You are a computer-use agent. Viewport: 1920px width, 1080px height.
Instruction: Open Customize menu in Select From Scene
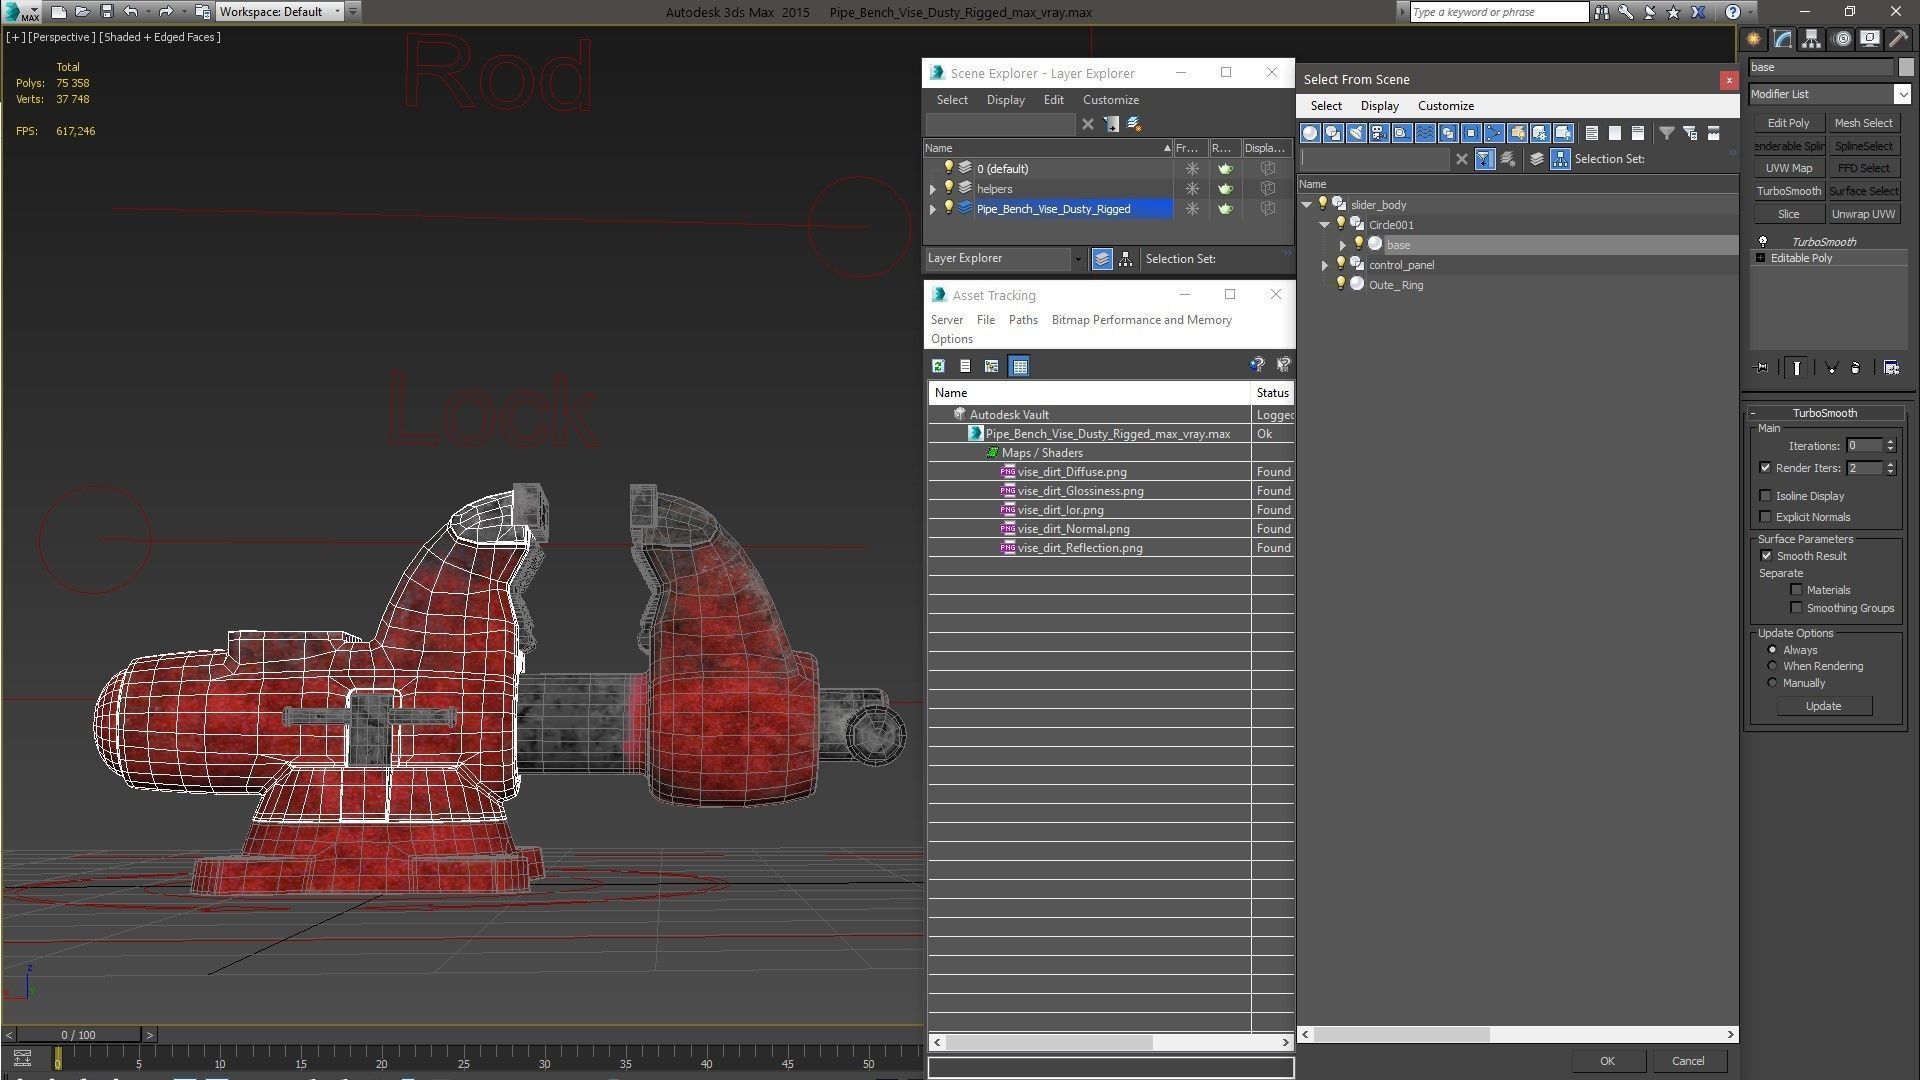pos(1445,106)
